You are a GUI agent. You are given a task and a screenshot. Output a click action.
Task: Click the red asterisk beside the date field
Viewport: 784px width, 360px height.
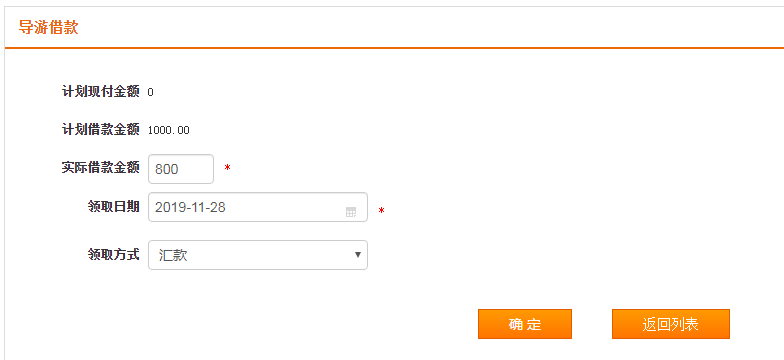382,212
